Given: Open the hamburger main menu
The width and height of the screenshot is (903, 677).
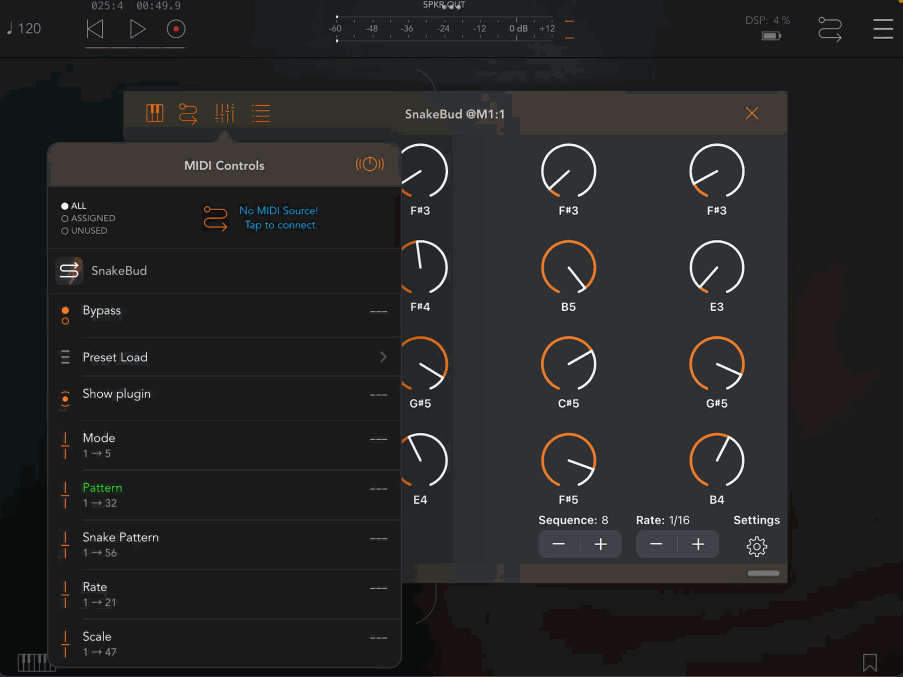Looking at the screenshot, I should [x=882, y=28].
